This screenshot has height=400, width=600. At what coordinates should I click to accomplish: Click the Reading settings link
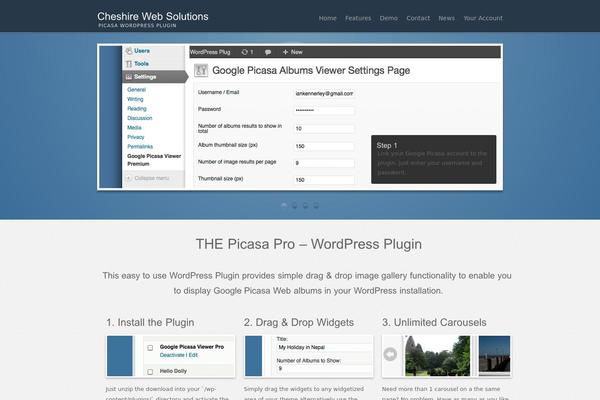tap(137, 109)
